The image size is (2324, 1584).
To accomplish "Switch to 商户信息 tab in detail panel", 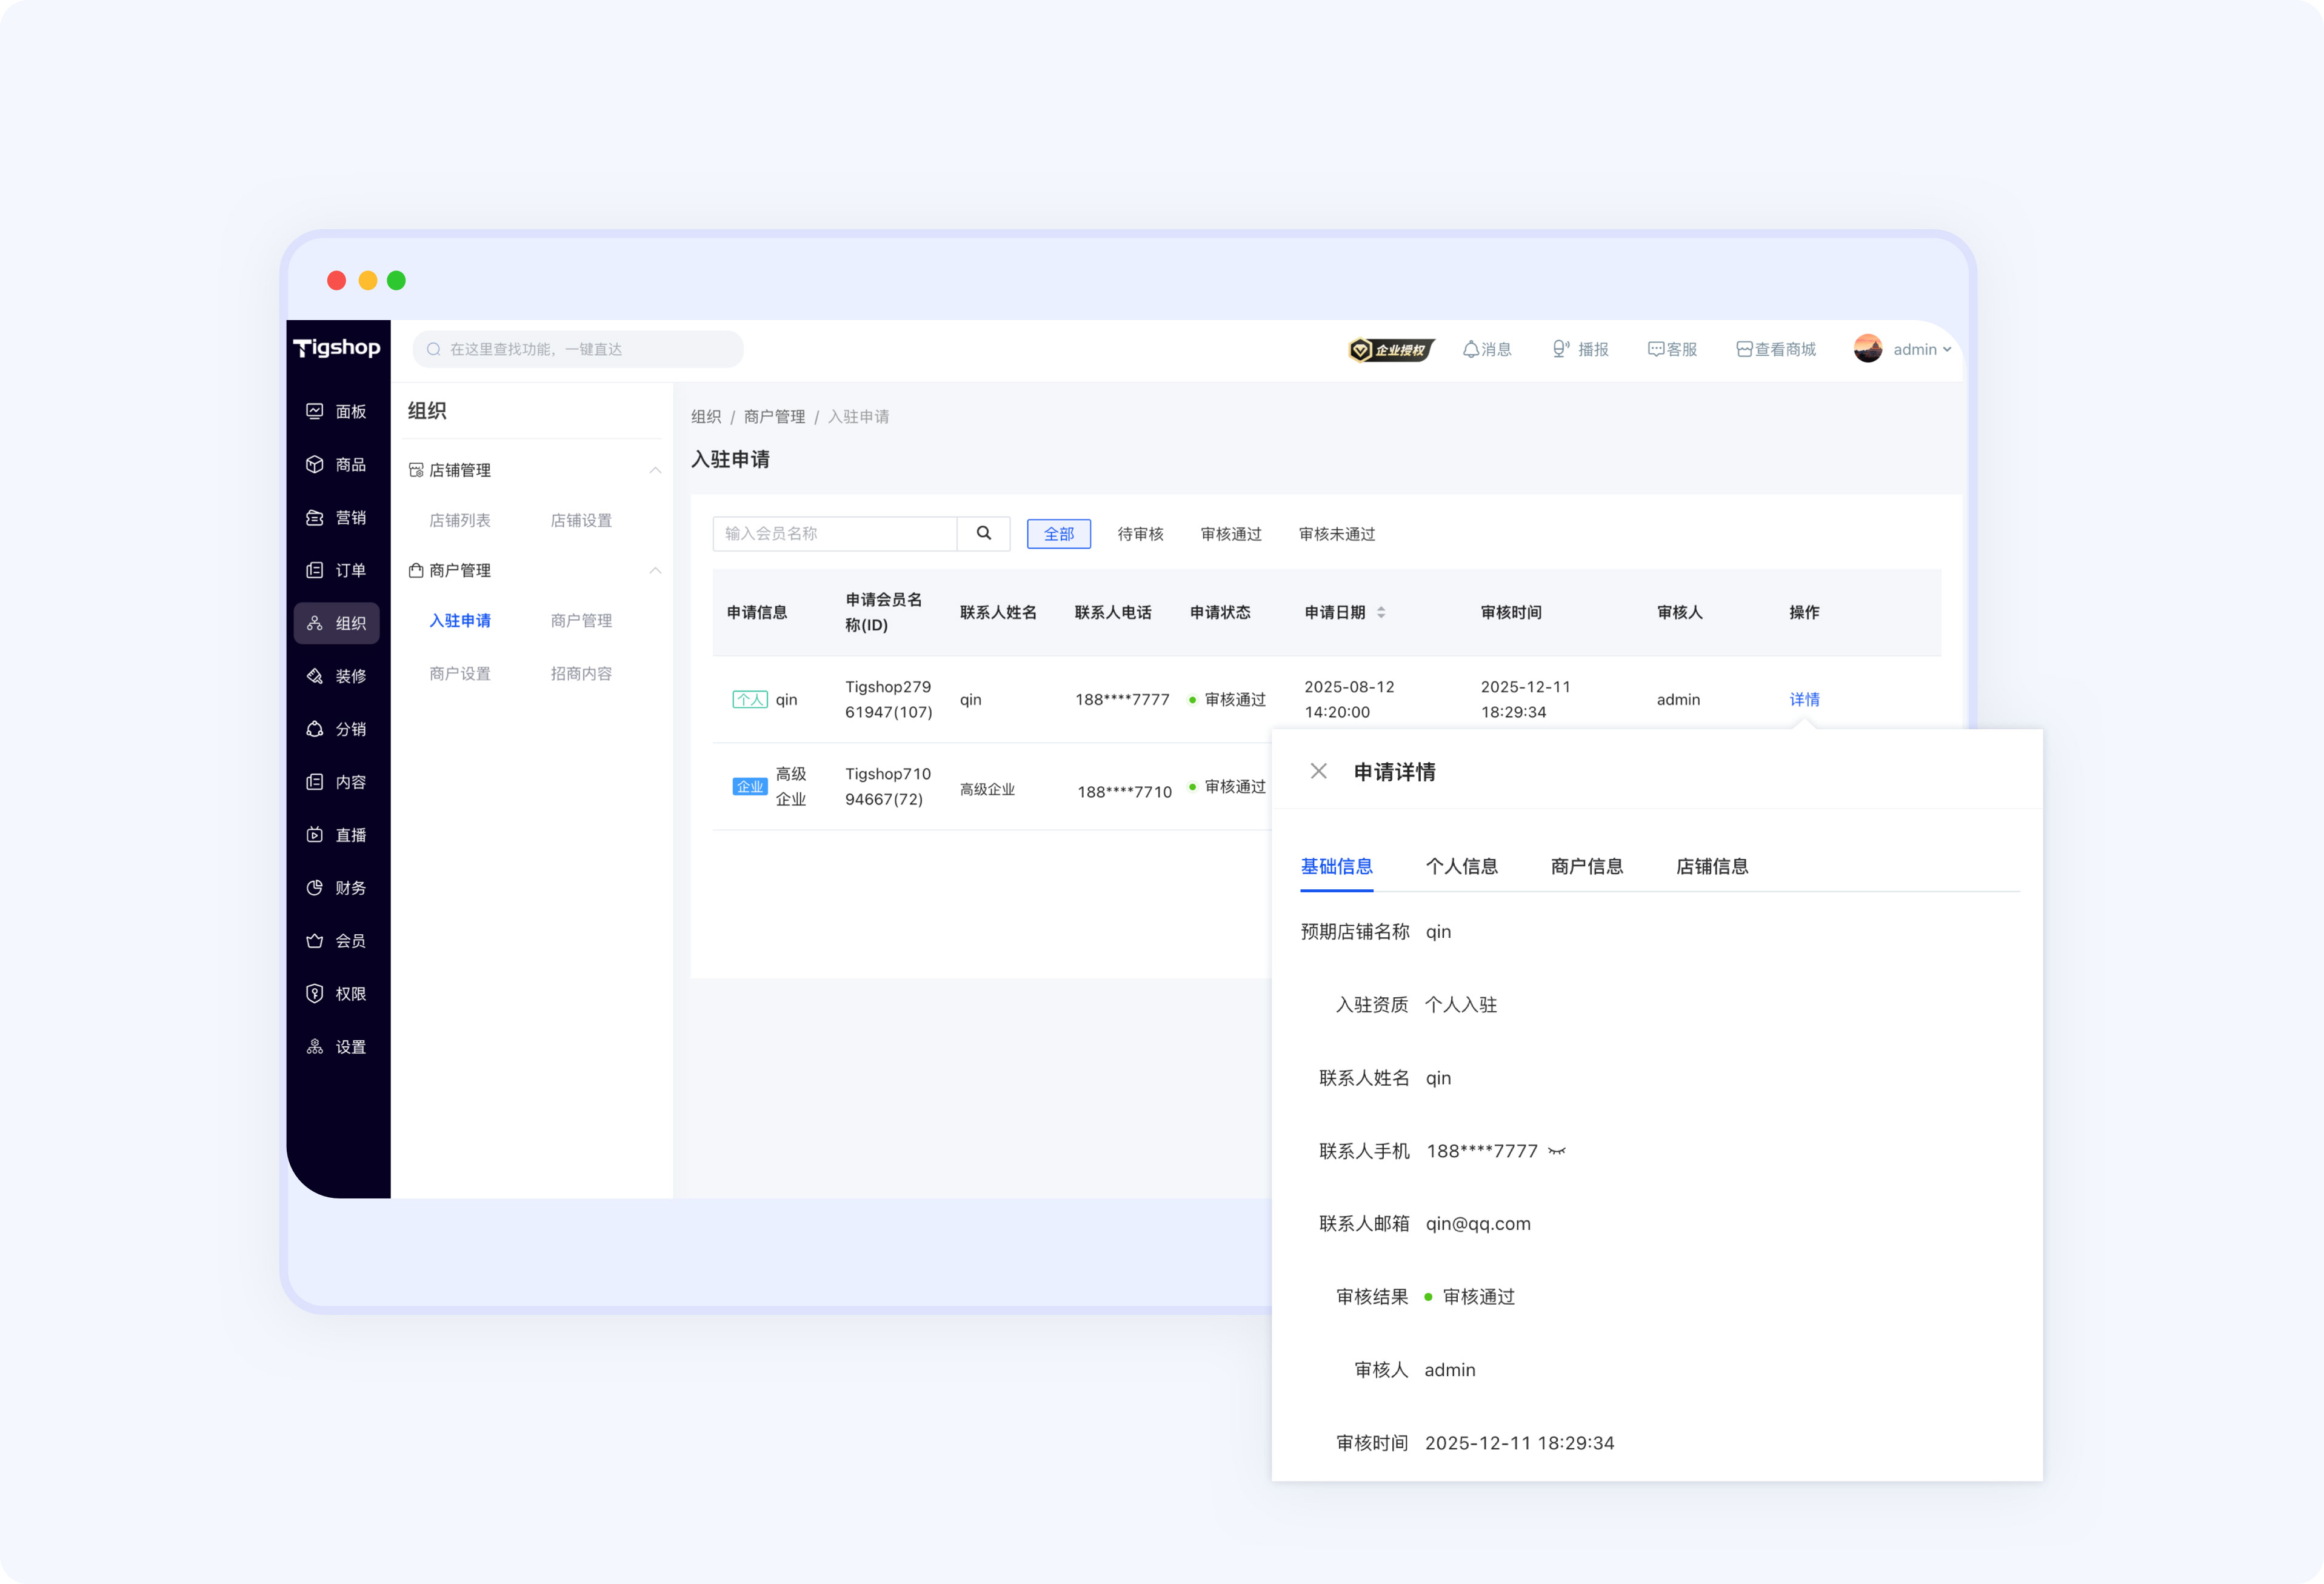I will click(1586, 866).
